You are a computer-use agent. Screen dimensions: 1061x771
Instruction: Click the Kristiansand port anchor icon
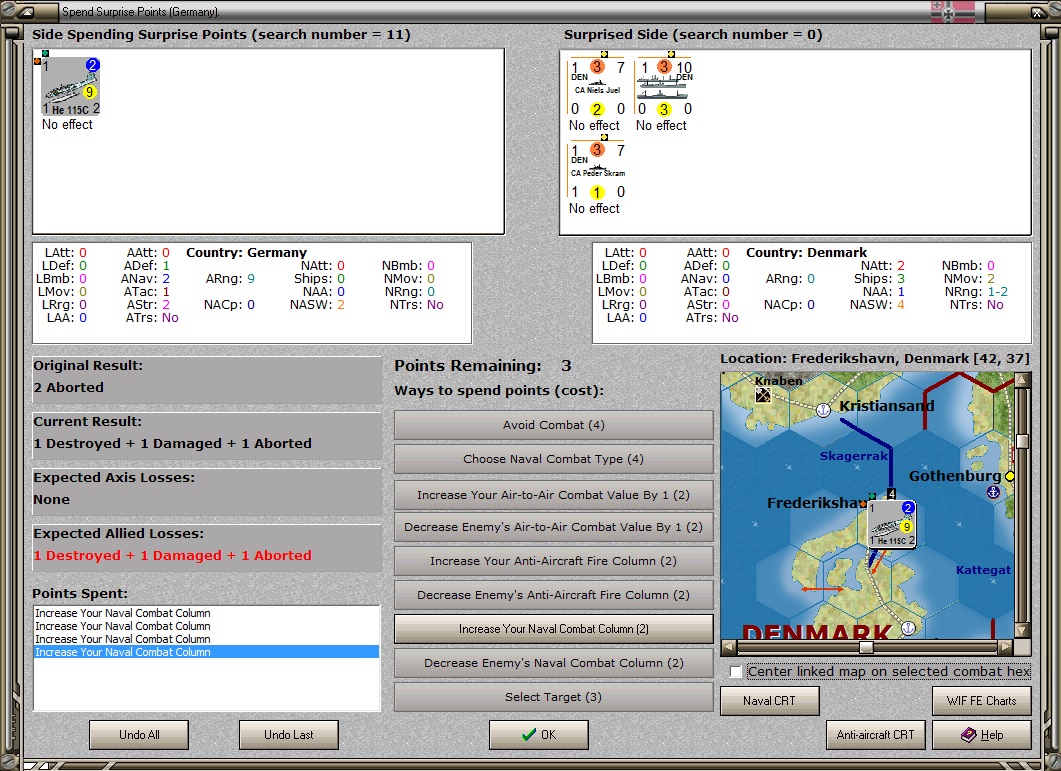click(823, 410)
